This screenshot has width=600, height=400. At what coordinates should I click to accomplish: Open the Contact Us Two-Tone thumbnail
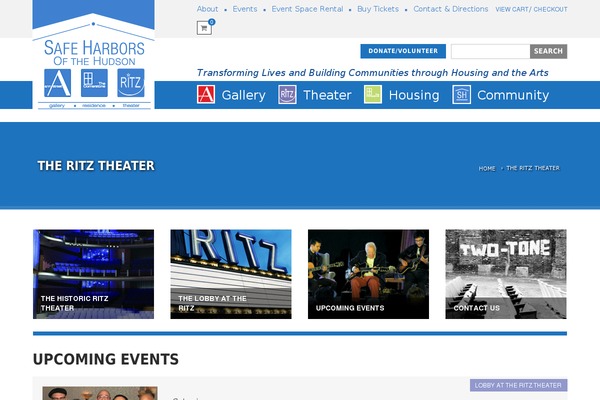(x=506, y=274)
